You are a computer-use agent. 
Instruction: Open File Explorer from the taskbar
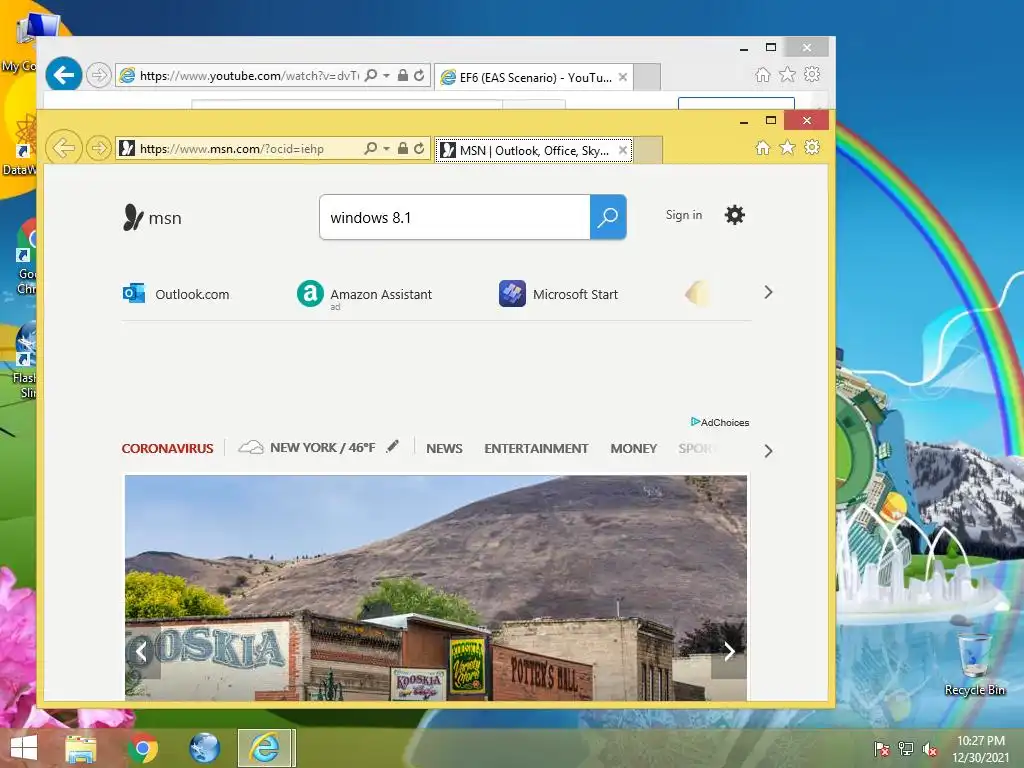tap(81, 748)
